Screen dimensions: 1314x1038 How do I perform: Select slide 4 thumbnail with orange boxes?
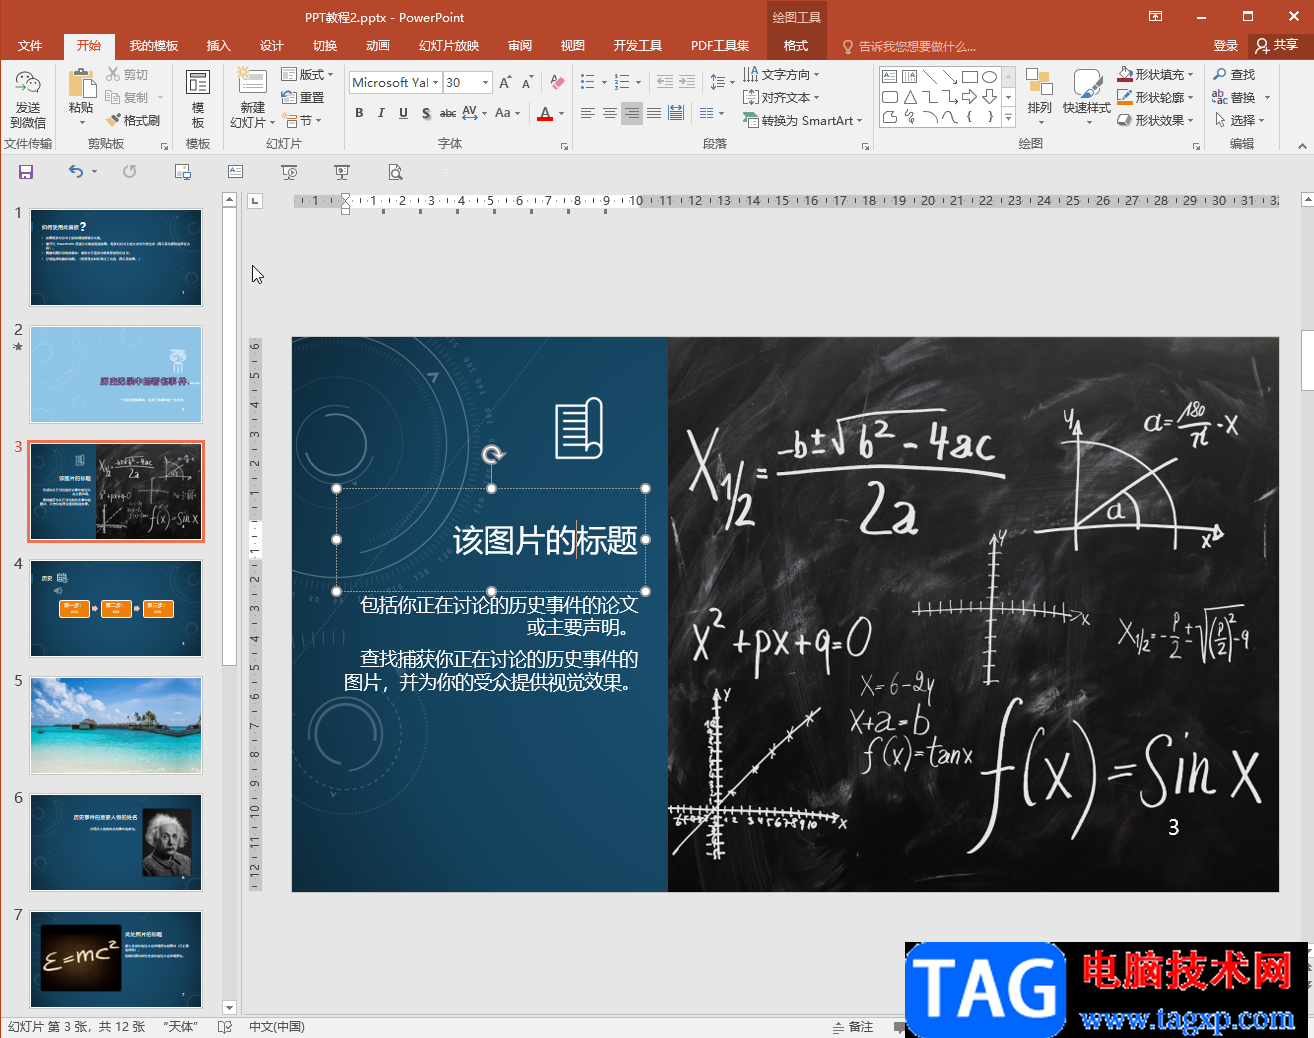[116, 608]
